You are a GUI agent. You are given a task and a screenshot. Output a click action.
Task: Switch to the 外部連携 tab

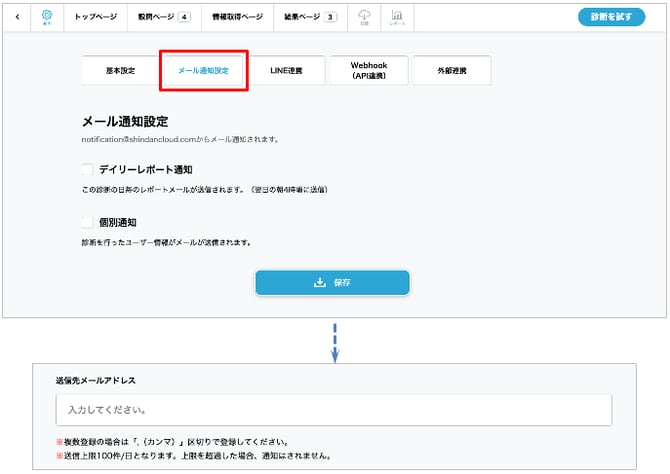coord(452,71)
